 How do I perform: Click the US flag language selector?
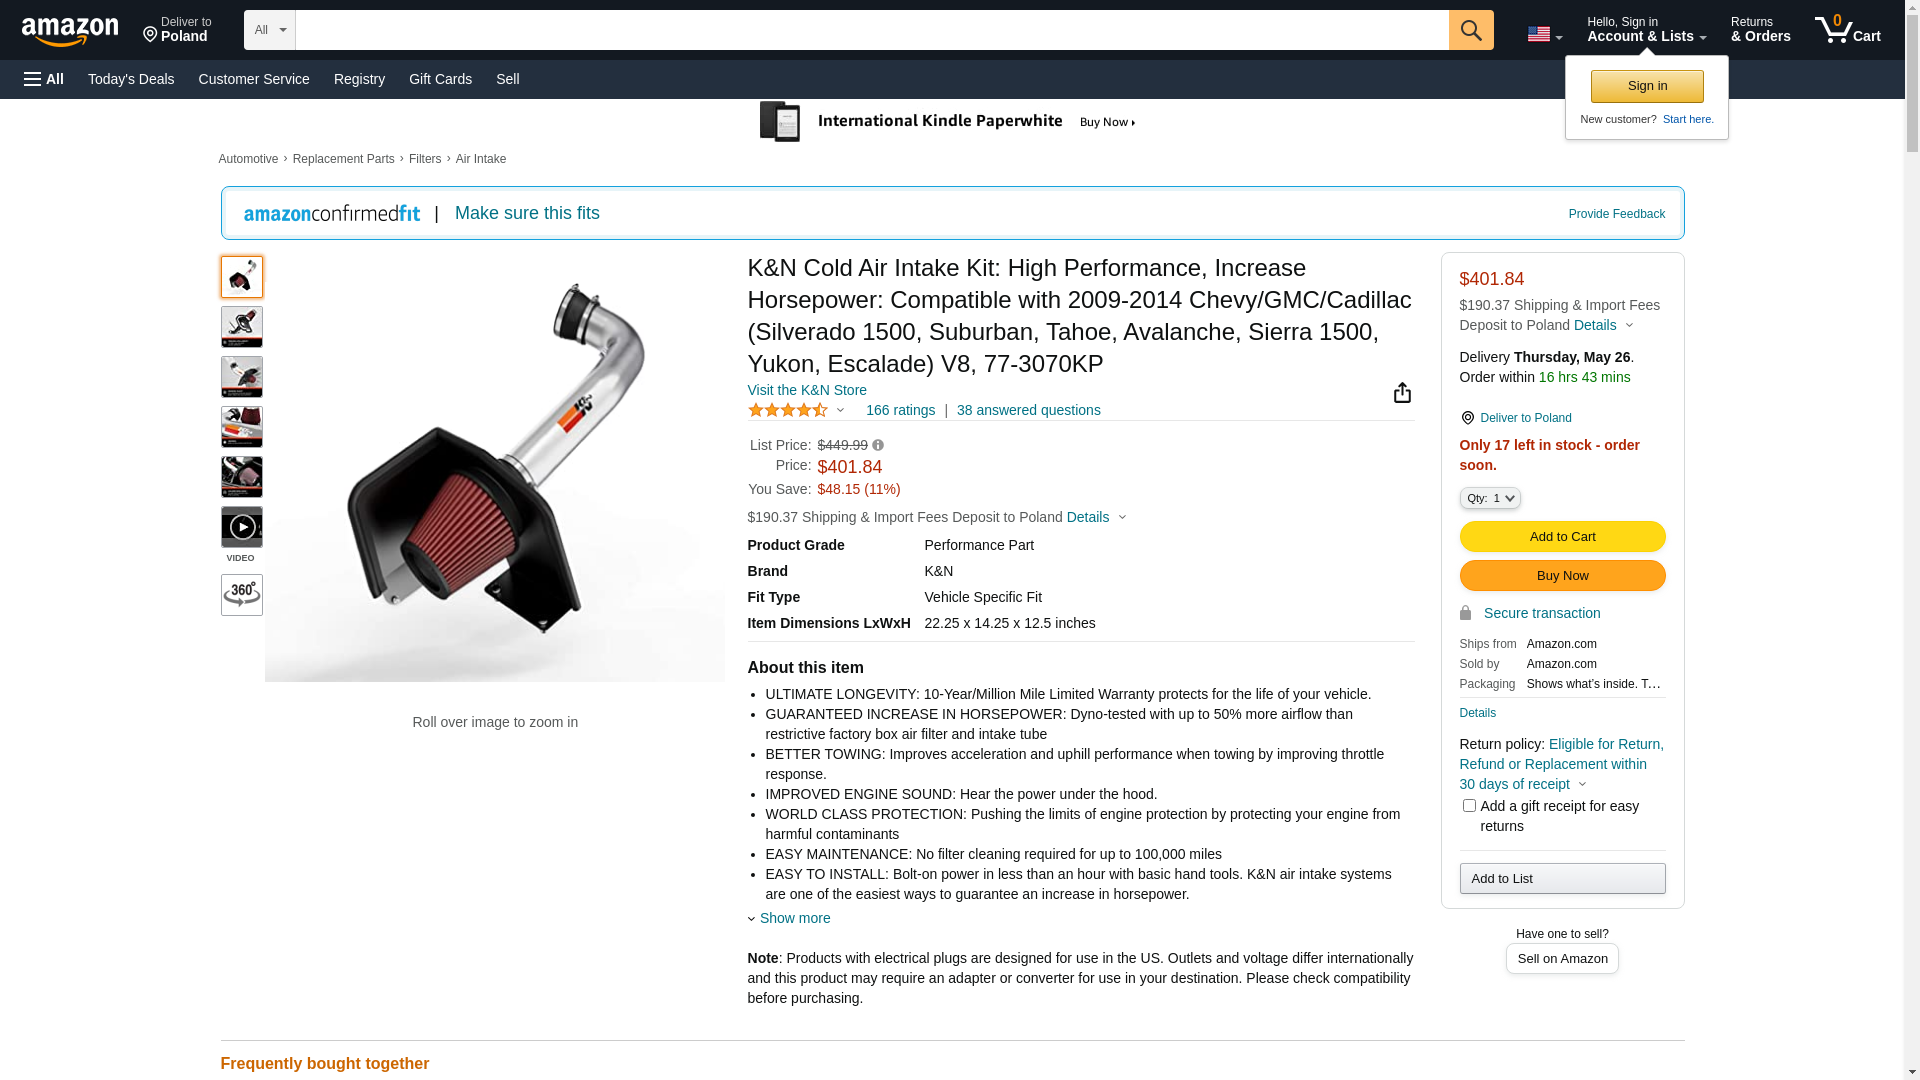[x=1544, y=34]
